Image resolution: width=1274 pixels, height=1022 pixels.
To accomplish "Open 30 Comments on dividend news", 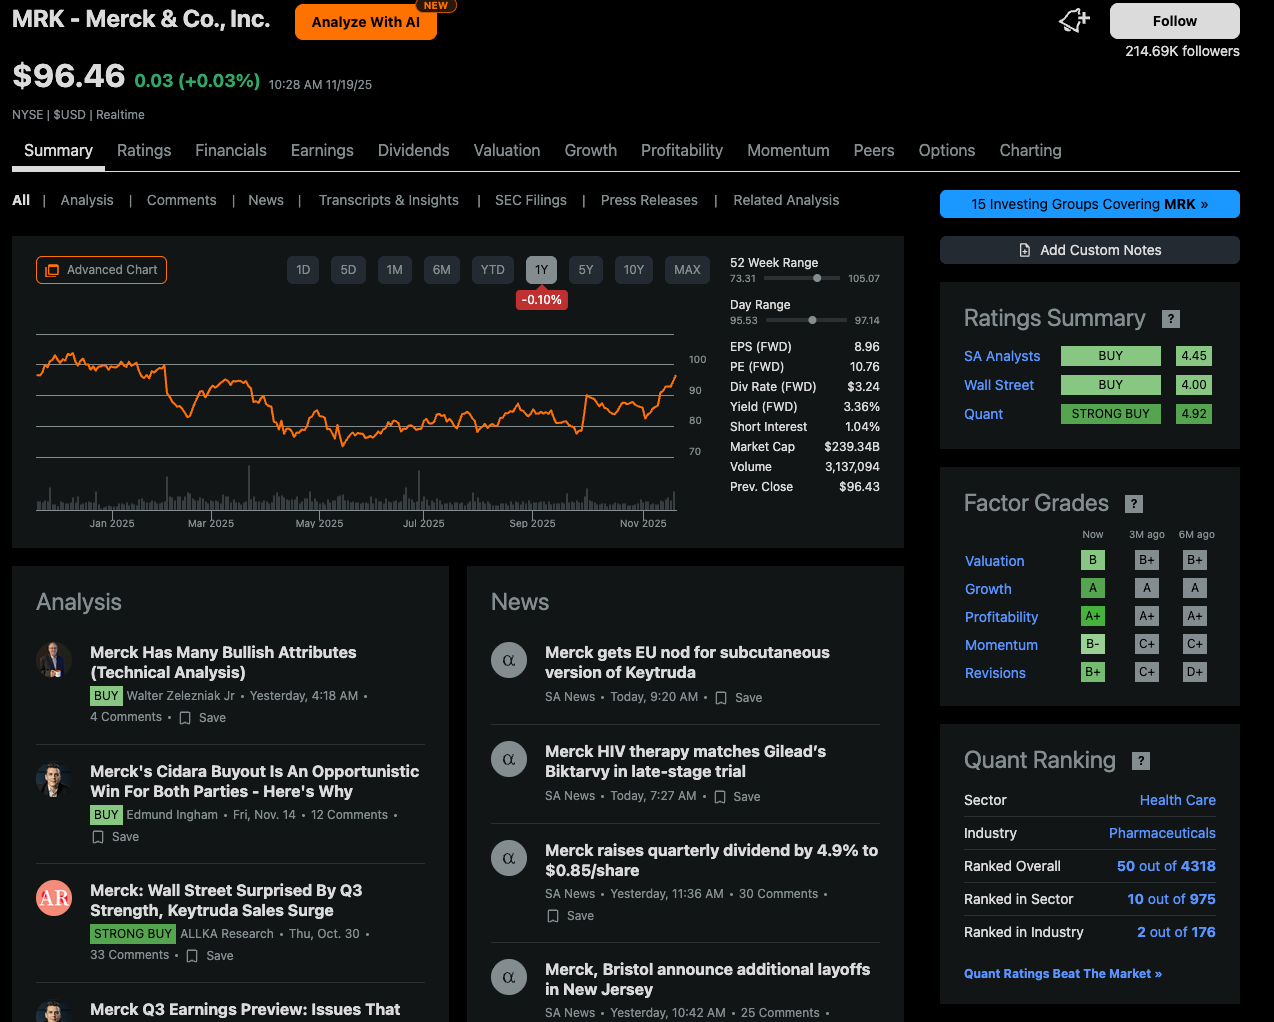I will pos(779,894).
